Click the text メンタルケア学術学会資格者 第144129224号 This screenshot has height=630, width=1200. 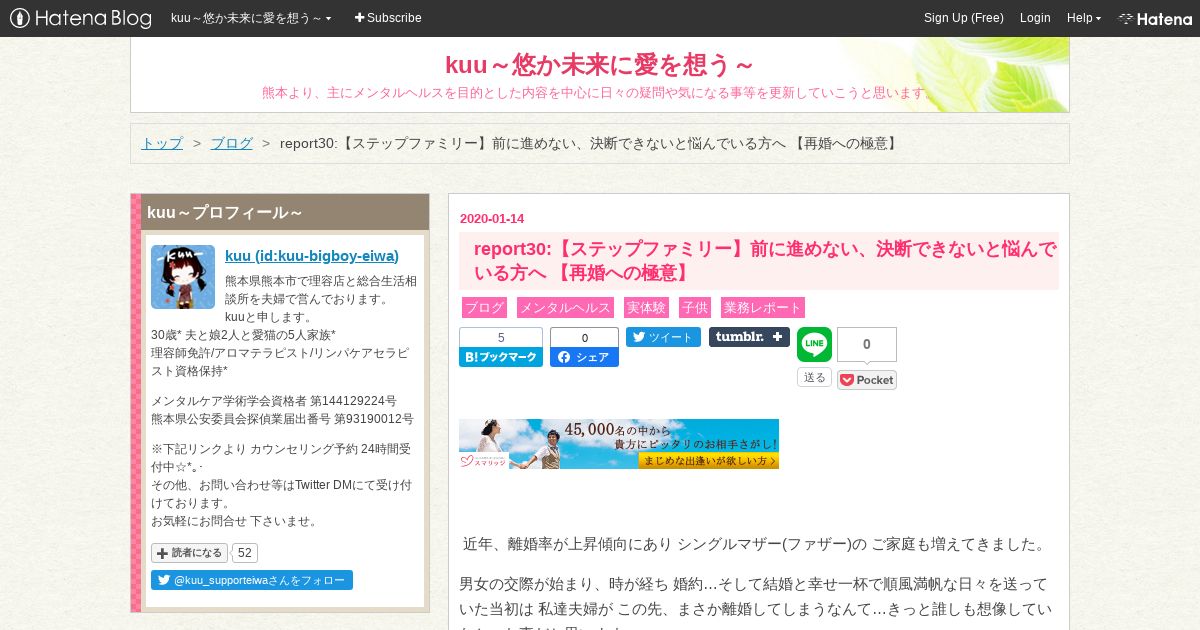tap(274, 401)
